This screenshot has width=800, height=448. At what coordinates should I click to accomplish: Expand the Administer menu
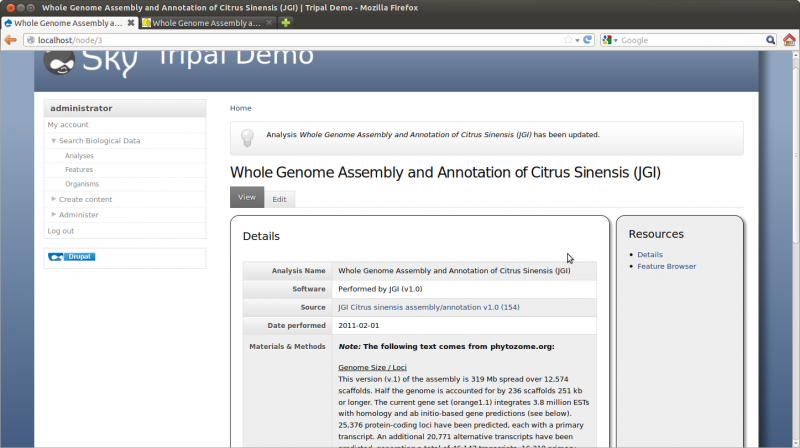point(54,214)
